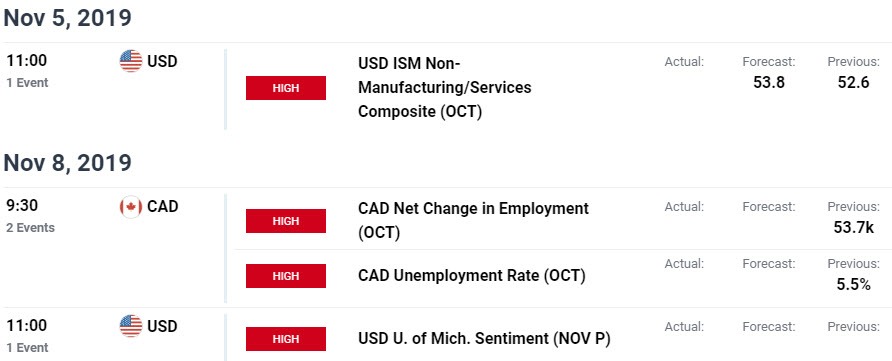
Task: Open CAD Unemployment Rate (OCT) event
Action: [x=472, y=276]
